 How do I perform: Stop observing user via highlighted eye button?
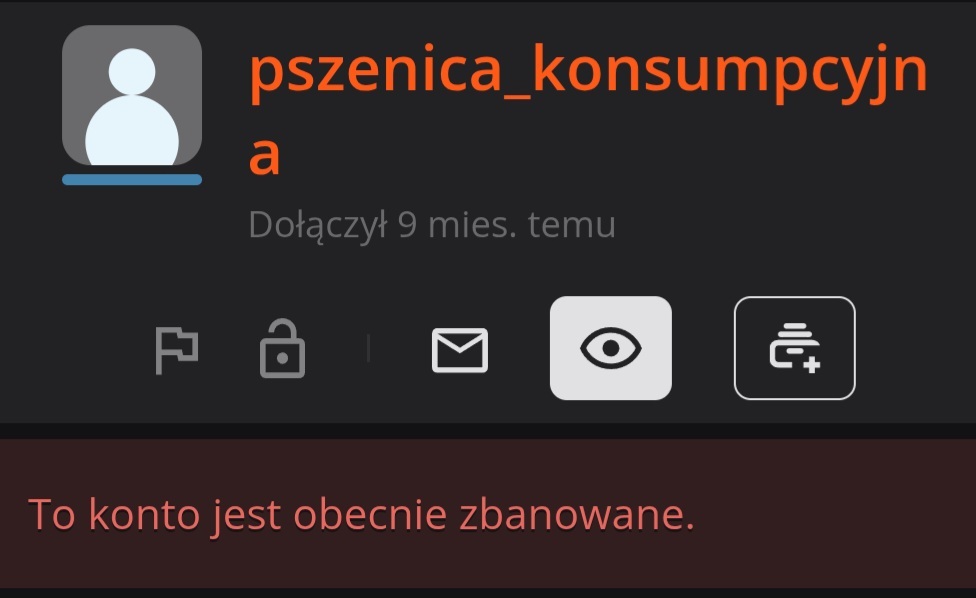(x=611, y=348)
